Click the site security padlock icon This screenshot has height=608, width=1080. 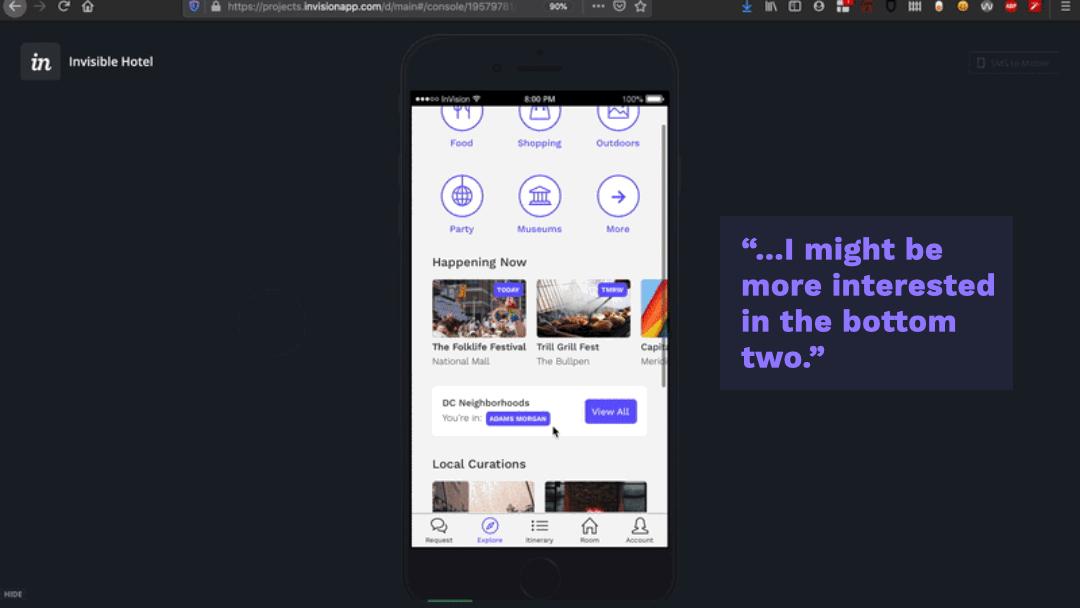pos(216,7)
